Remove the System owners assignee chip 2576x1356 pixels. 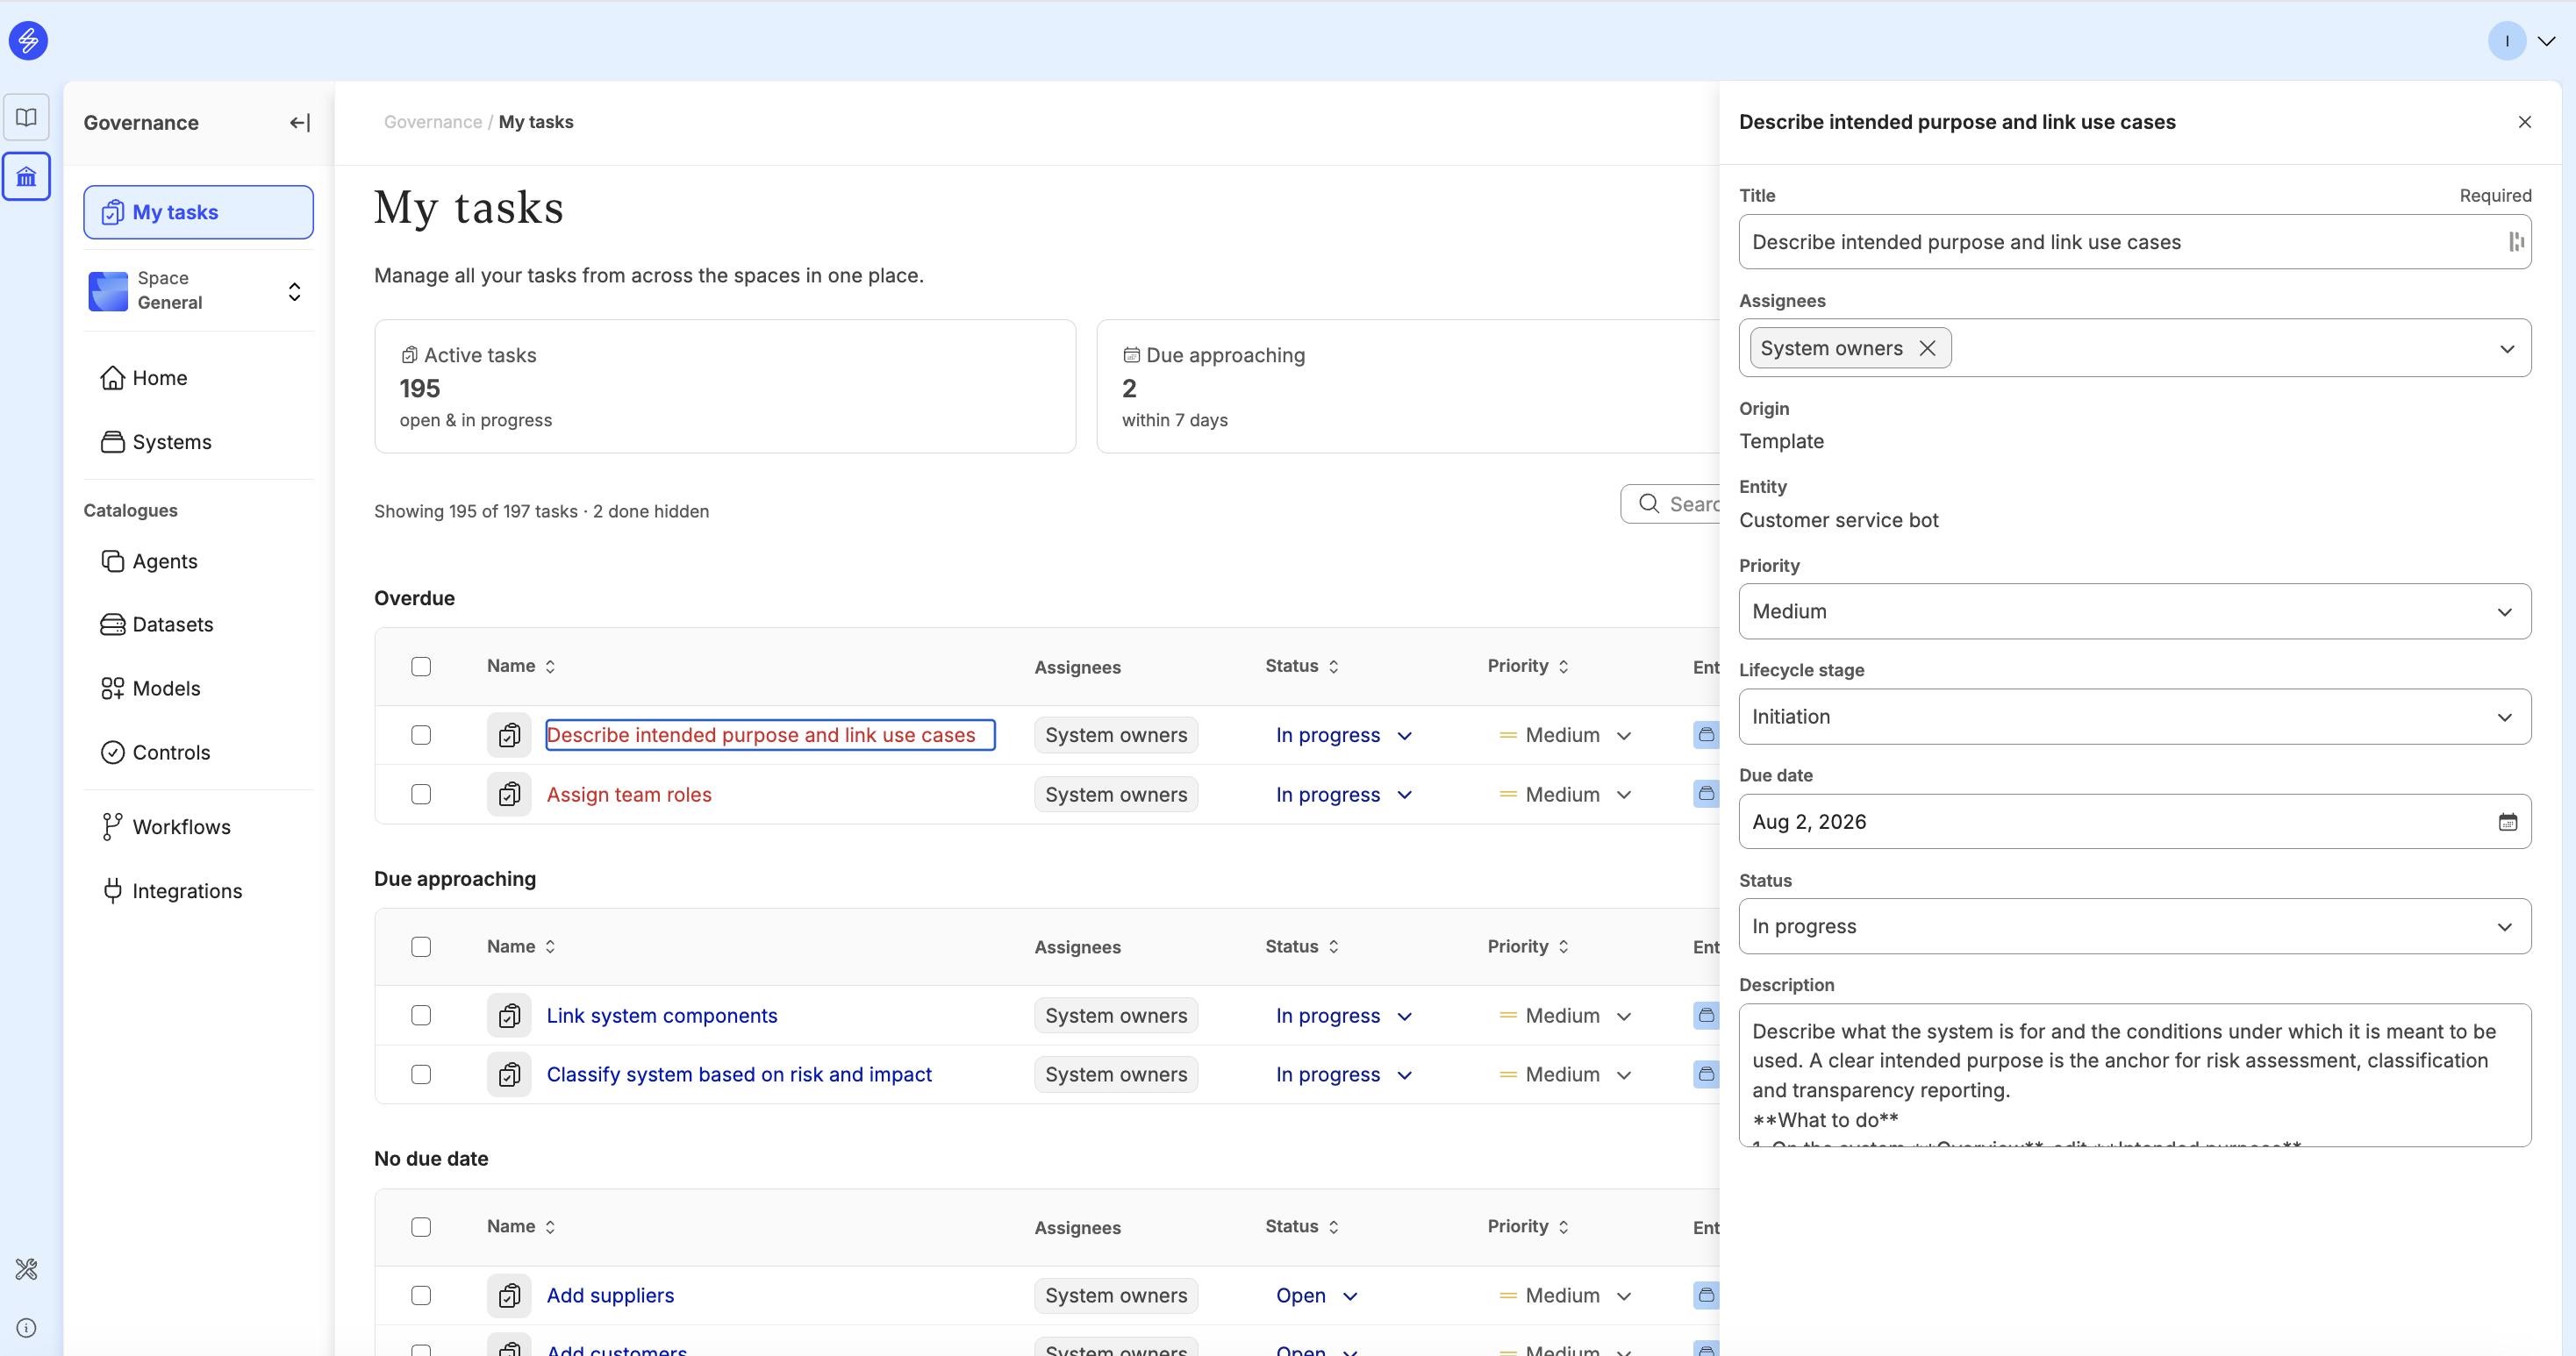(1927, 348)
